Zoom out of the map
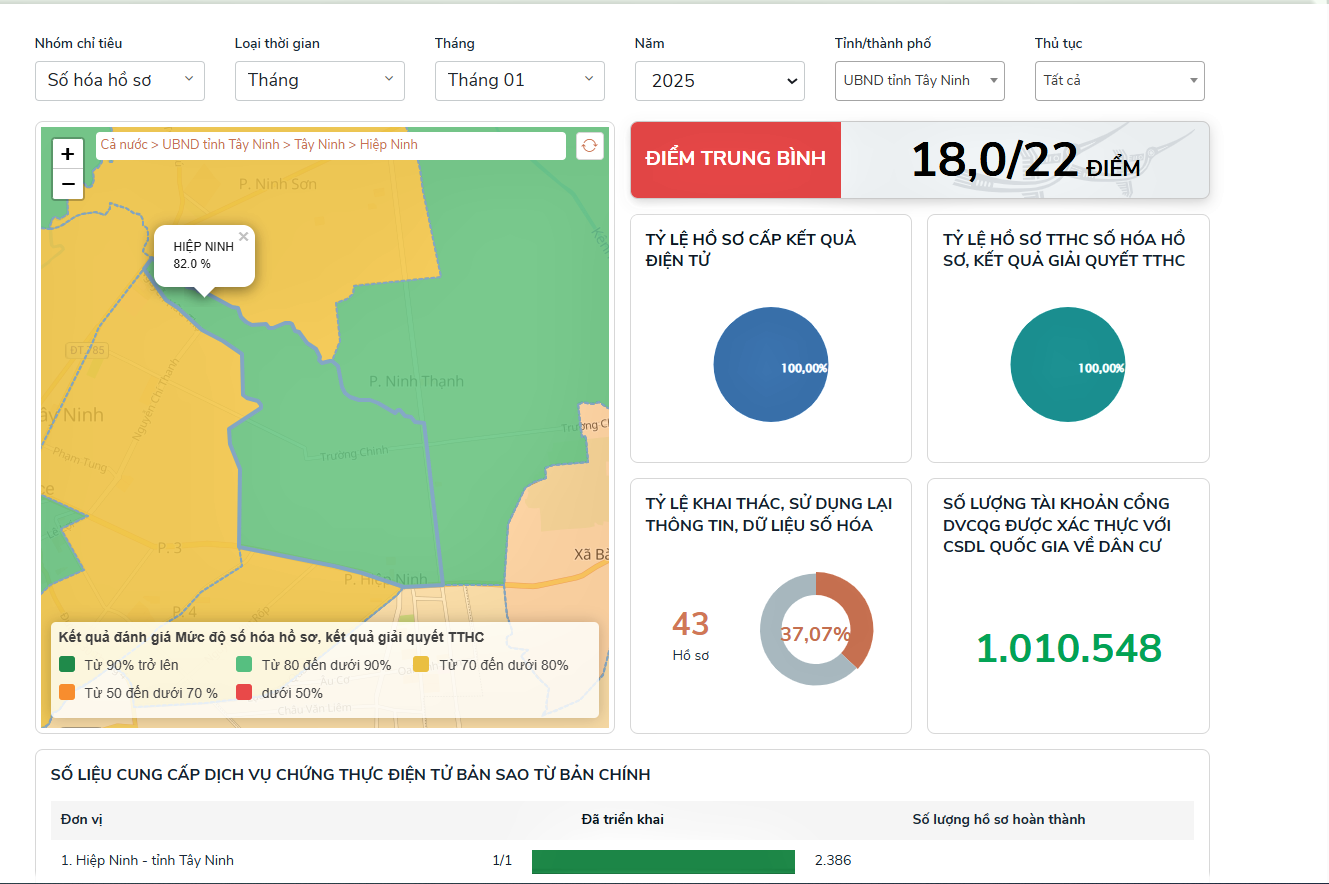Screen dimensions: 1329x884 coord(68,184)
